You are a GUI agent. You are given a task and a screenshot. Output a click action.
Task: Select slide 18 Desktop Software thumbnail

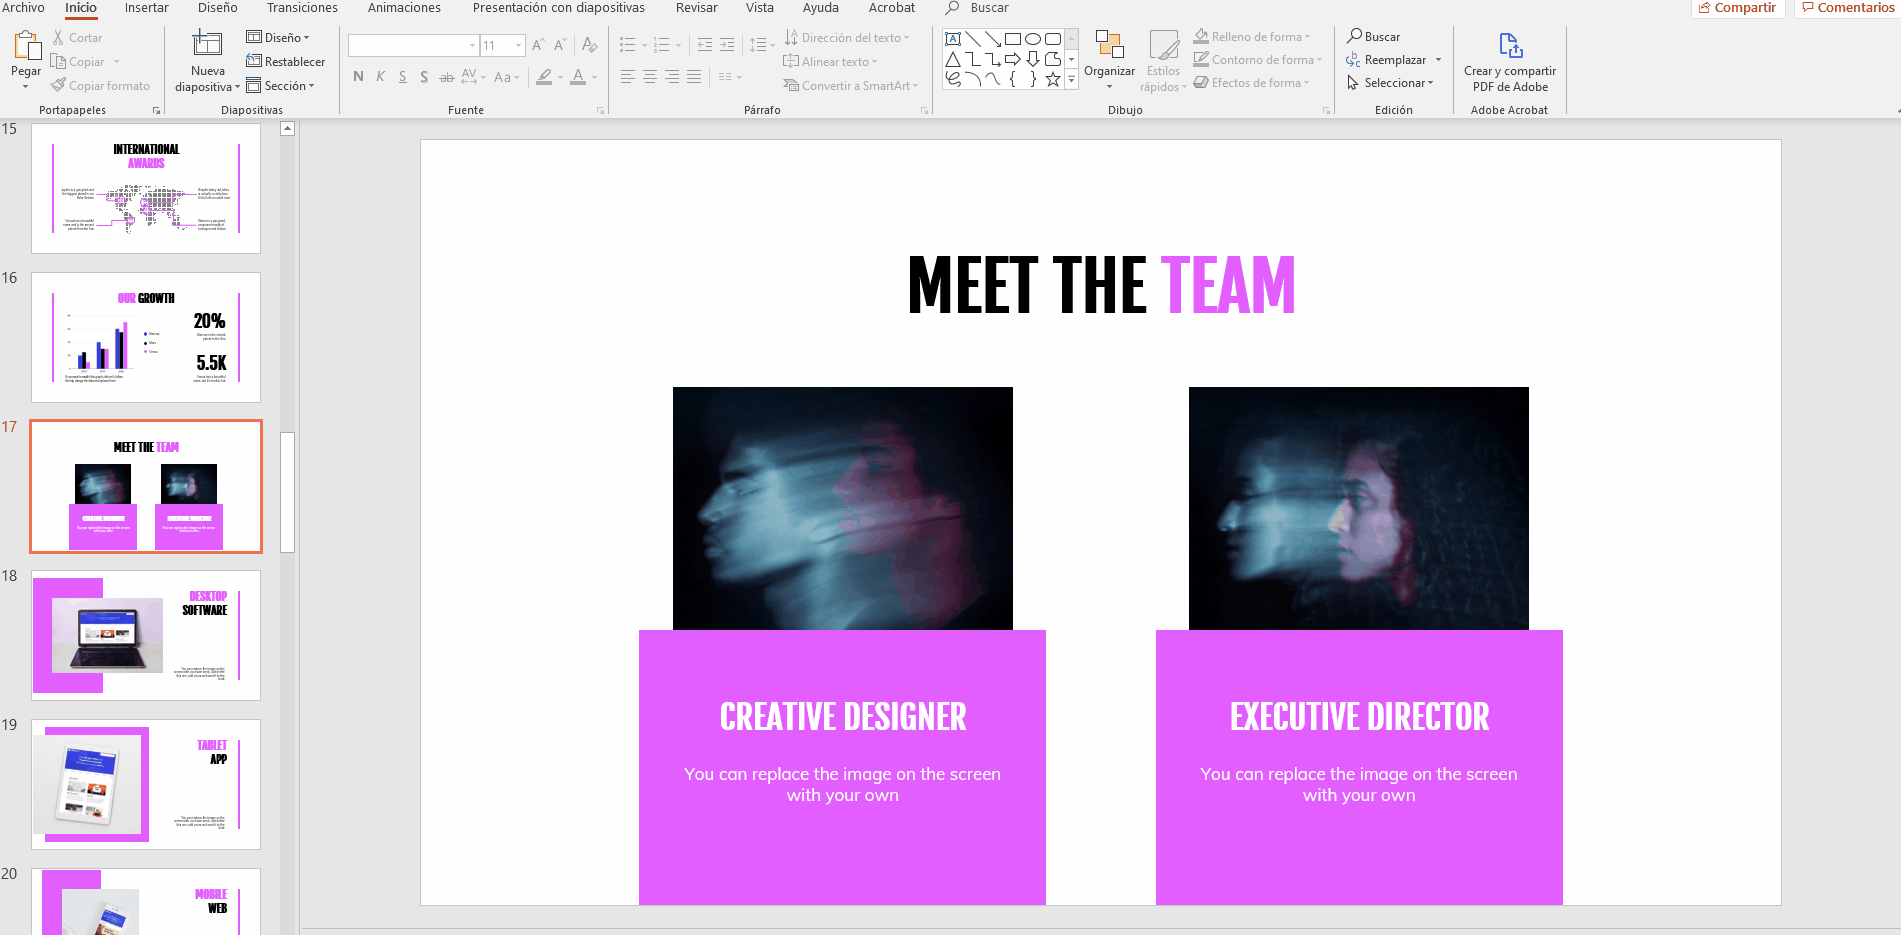[x=146, y=635]
